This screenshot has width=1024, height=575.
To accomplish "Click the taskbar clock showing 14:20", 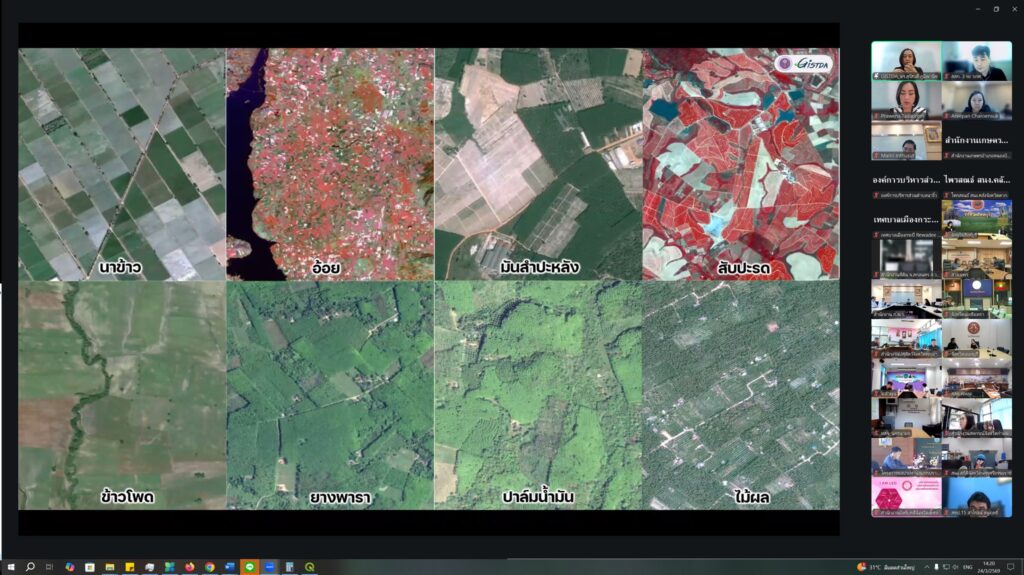I will (989, 567).
